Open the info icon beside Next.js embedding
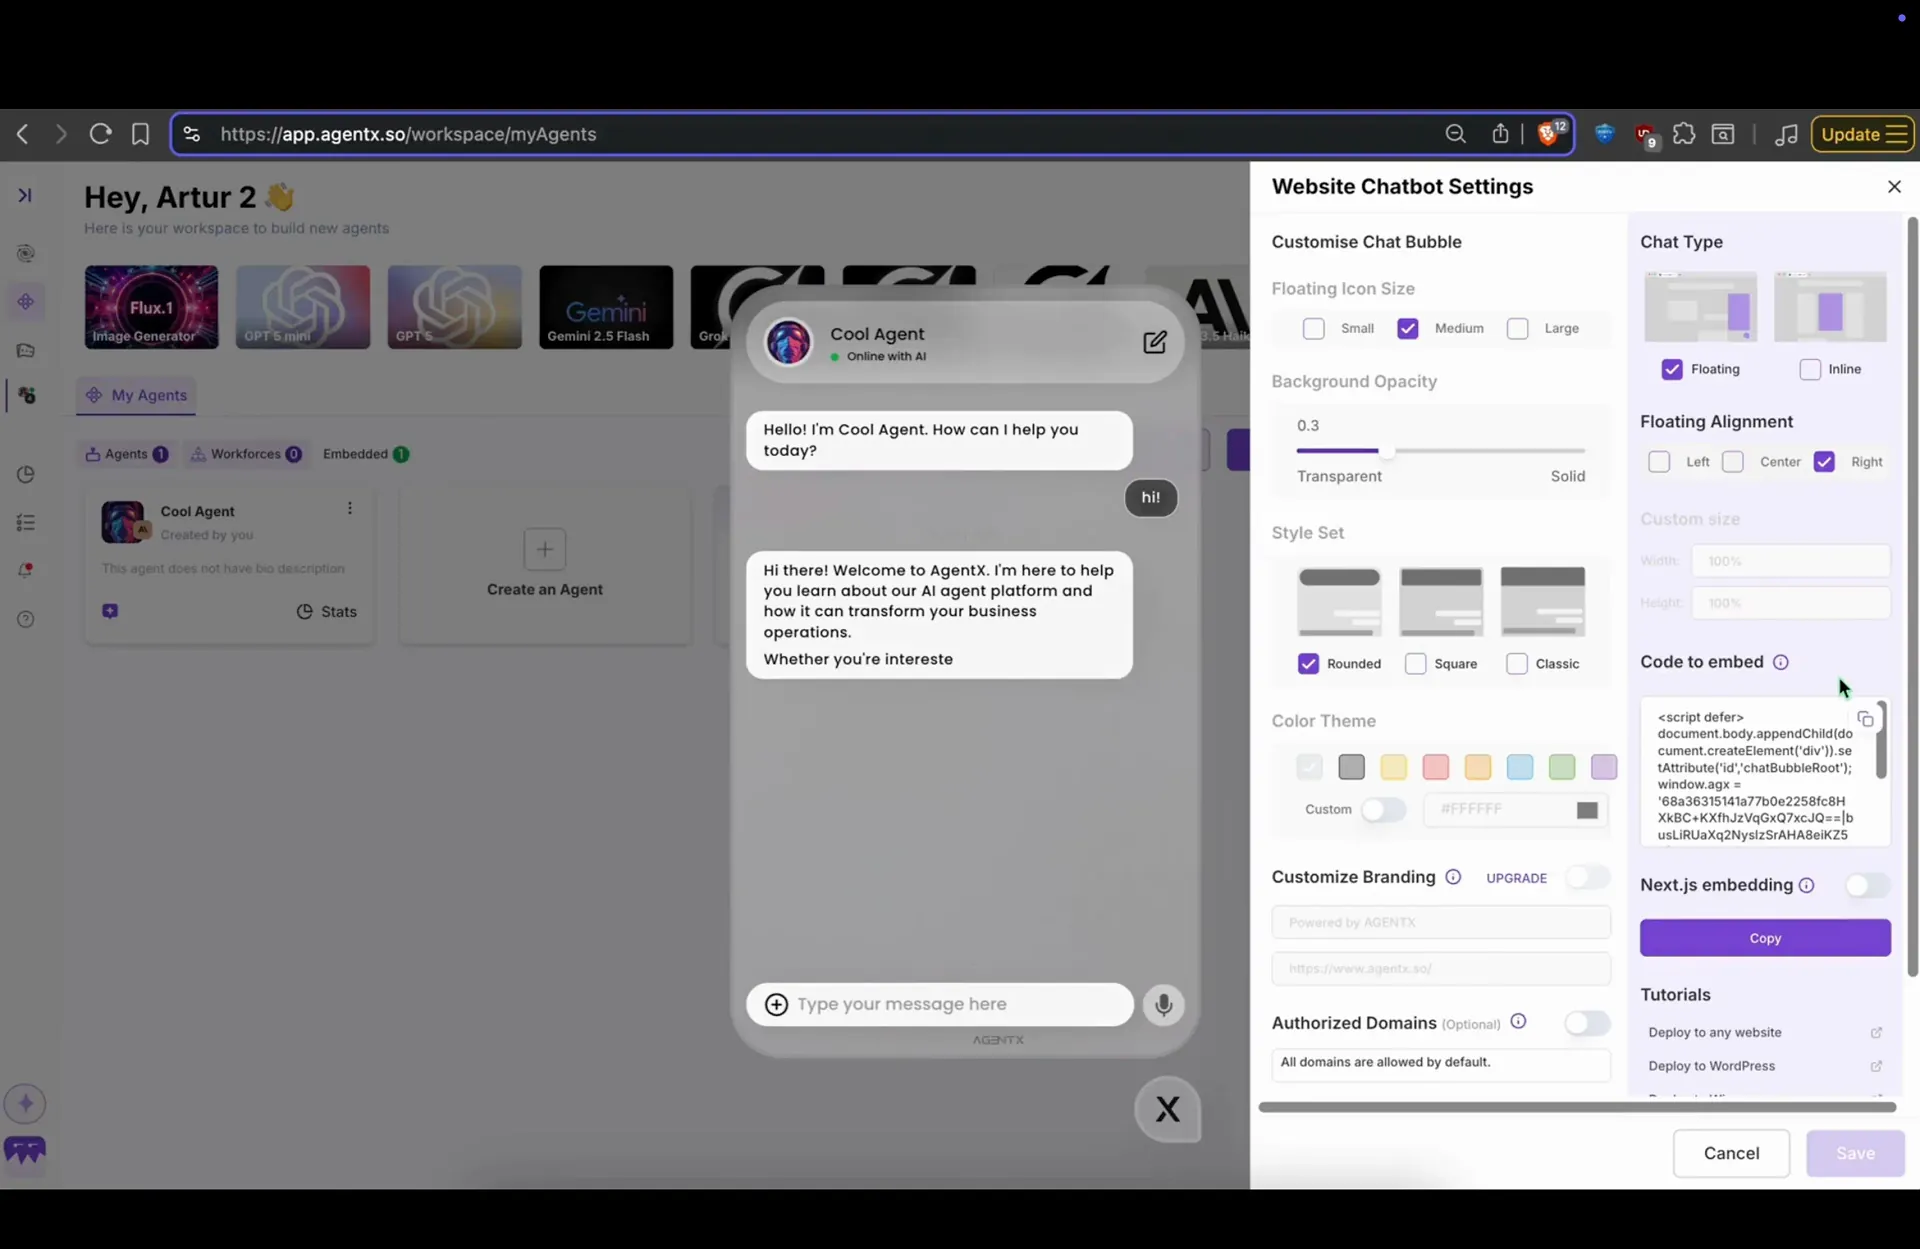1920x1249 pixels. [x=1806, y=885]
